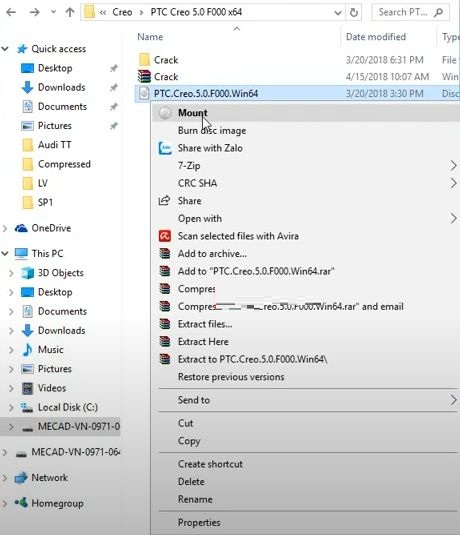Image resolution: width=460 pixels, height=535 pixels.
Task: Open Desktop icon under Quick access
Action: [27, 68]
